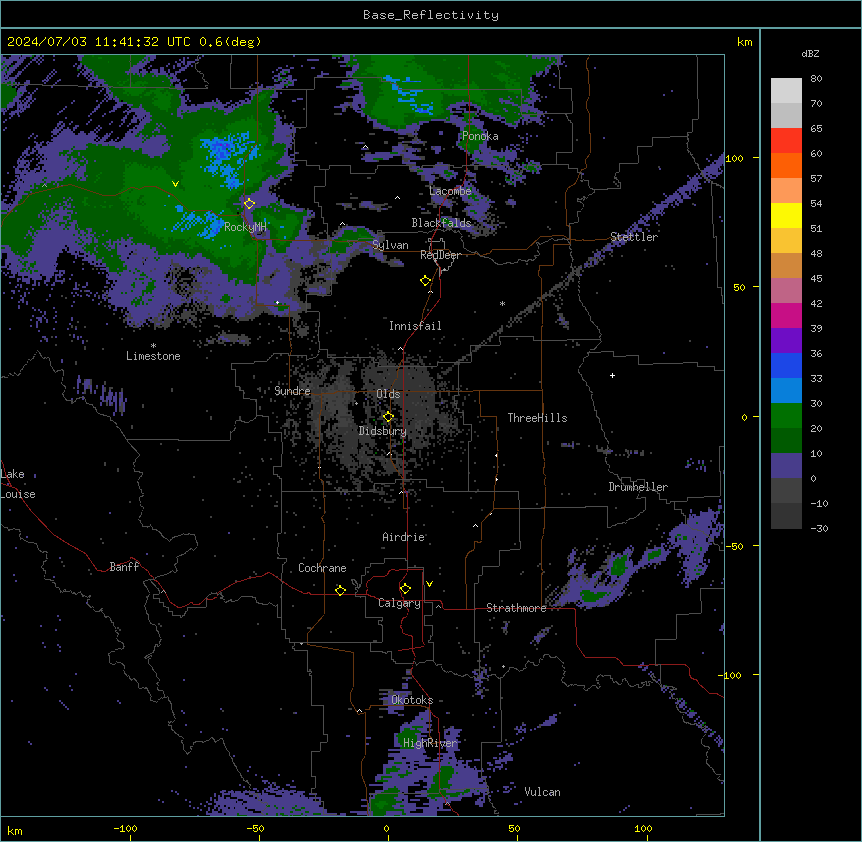The image size is (862, 842).
Task: Click the yellow diamond between Olds and Didsbury
Action: (388, 417)
